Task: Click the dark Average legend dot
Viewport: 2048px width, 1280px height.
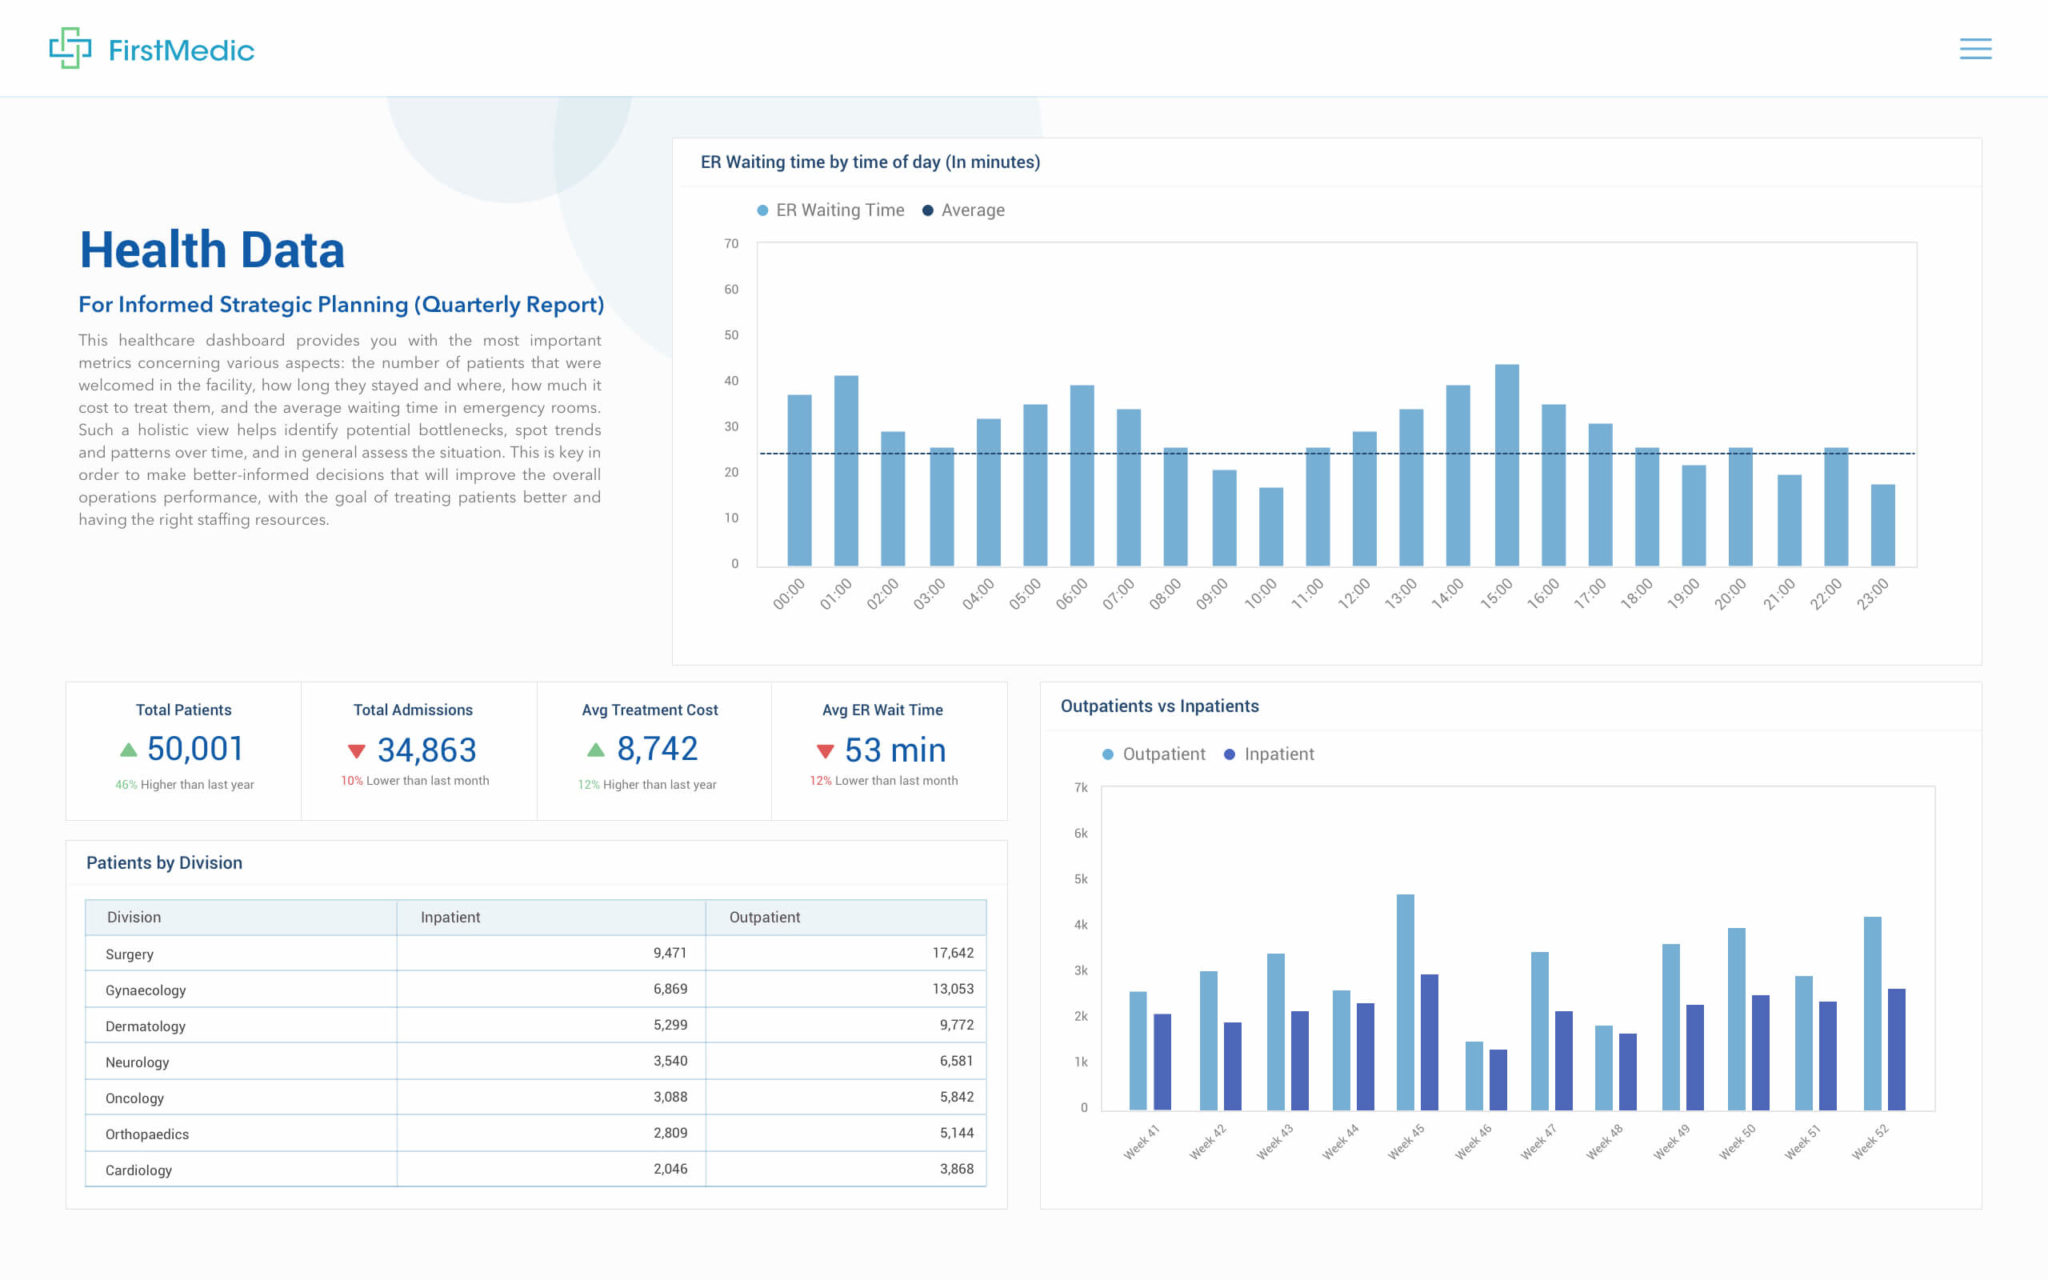Action: (927, 210)
